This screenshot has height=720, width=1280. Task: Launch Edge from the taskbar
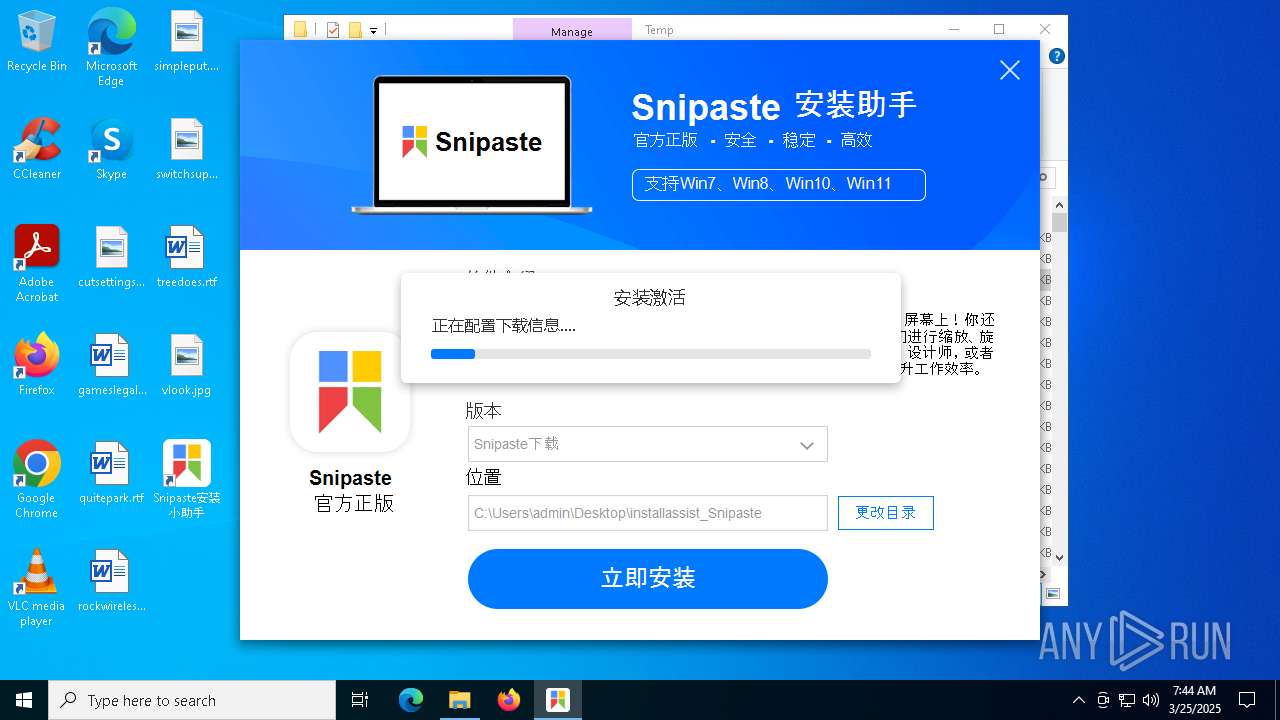(x=411, y=700)
